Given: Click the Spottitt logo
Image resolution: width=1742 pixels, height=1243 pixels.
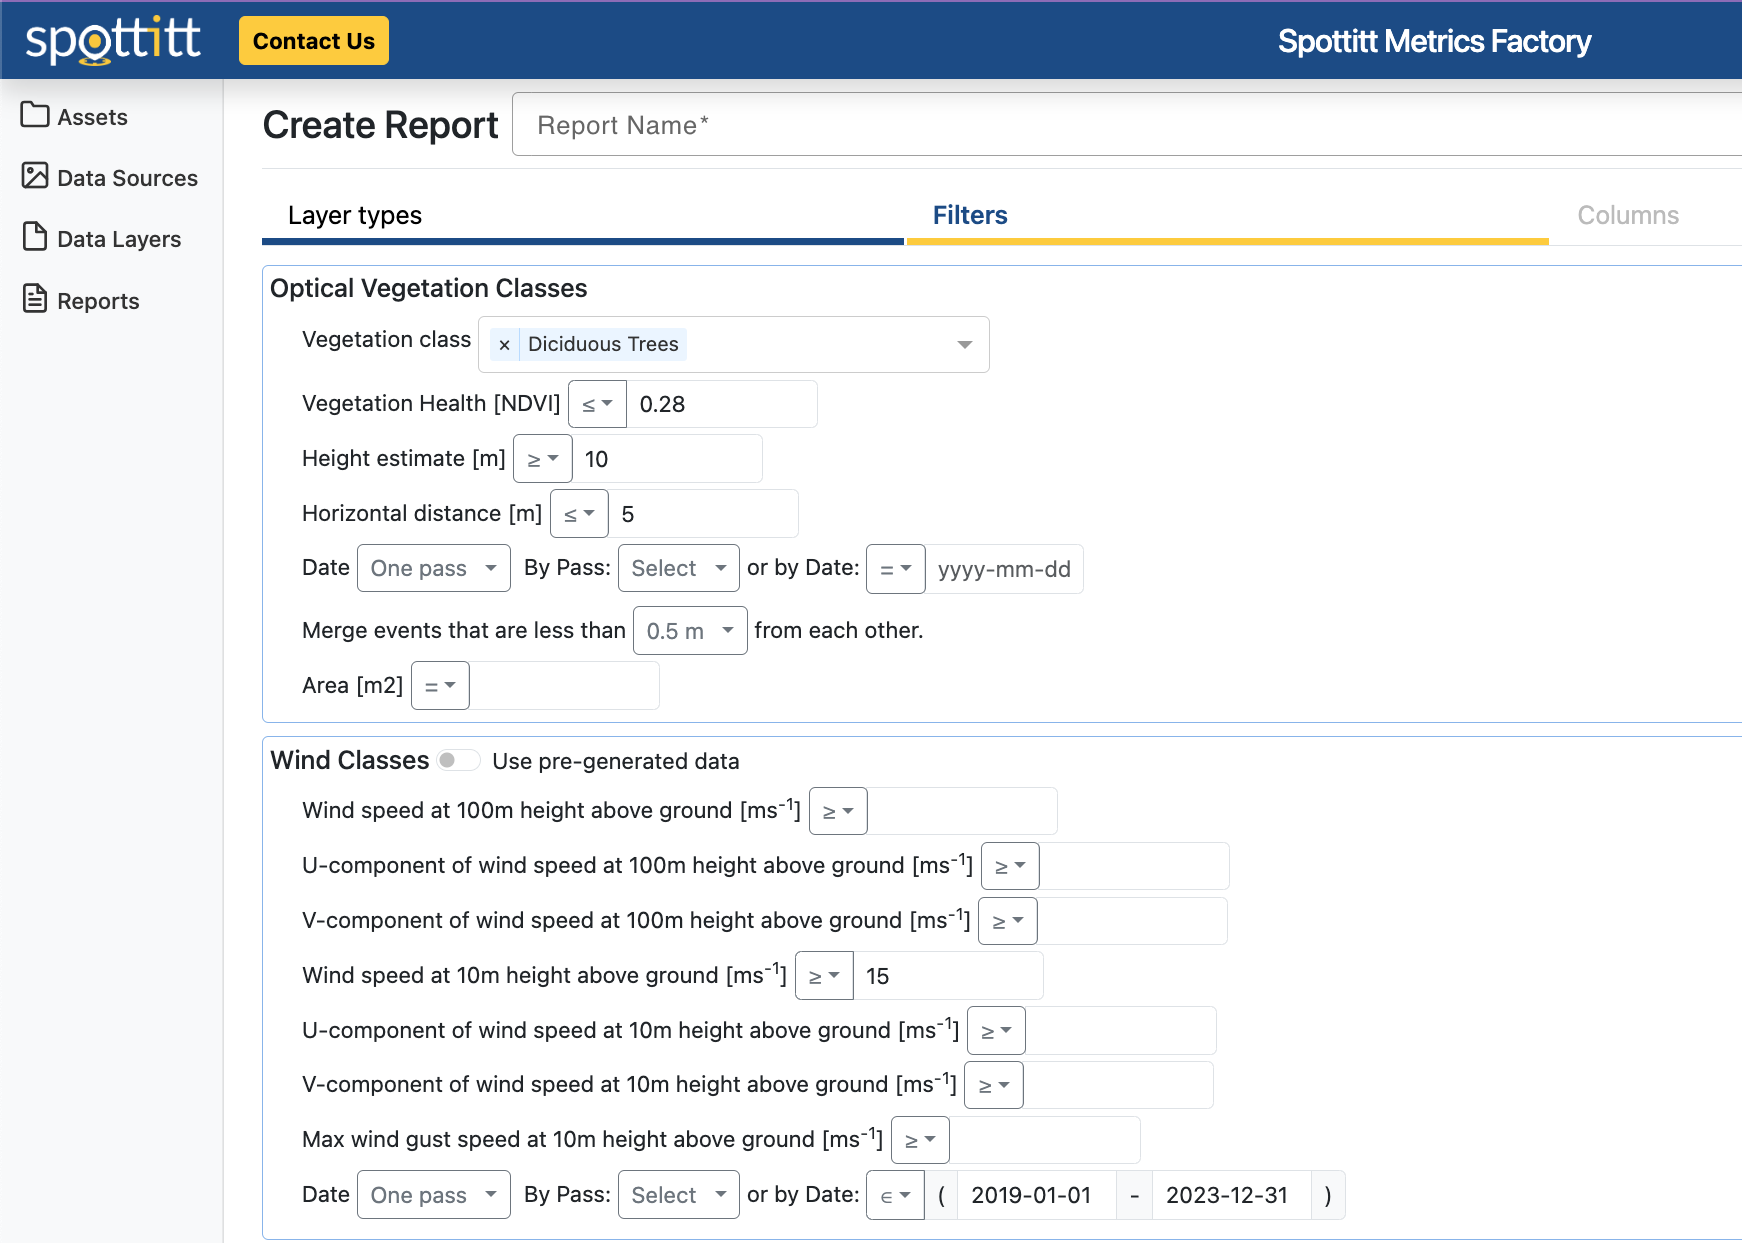Looking at the screenshot, I should pos(113,41).
